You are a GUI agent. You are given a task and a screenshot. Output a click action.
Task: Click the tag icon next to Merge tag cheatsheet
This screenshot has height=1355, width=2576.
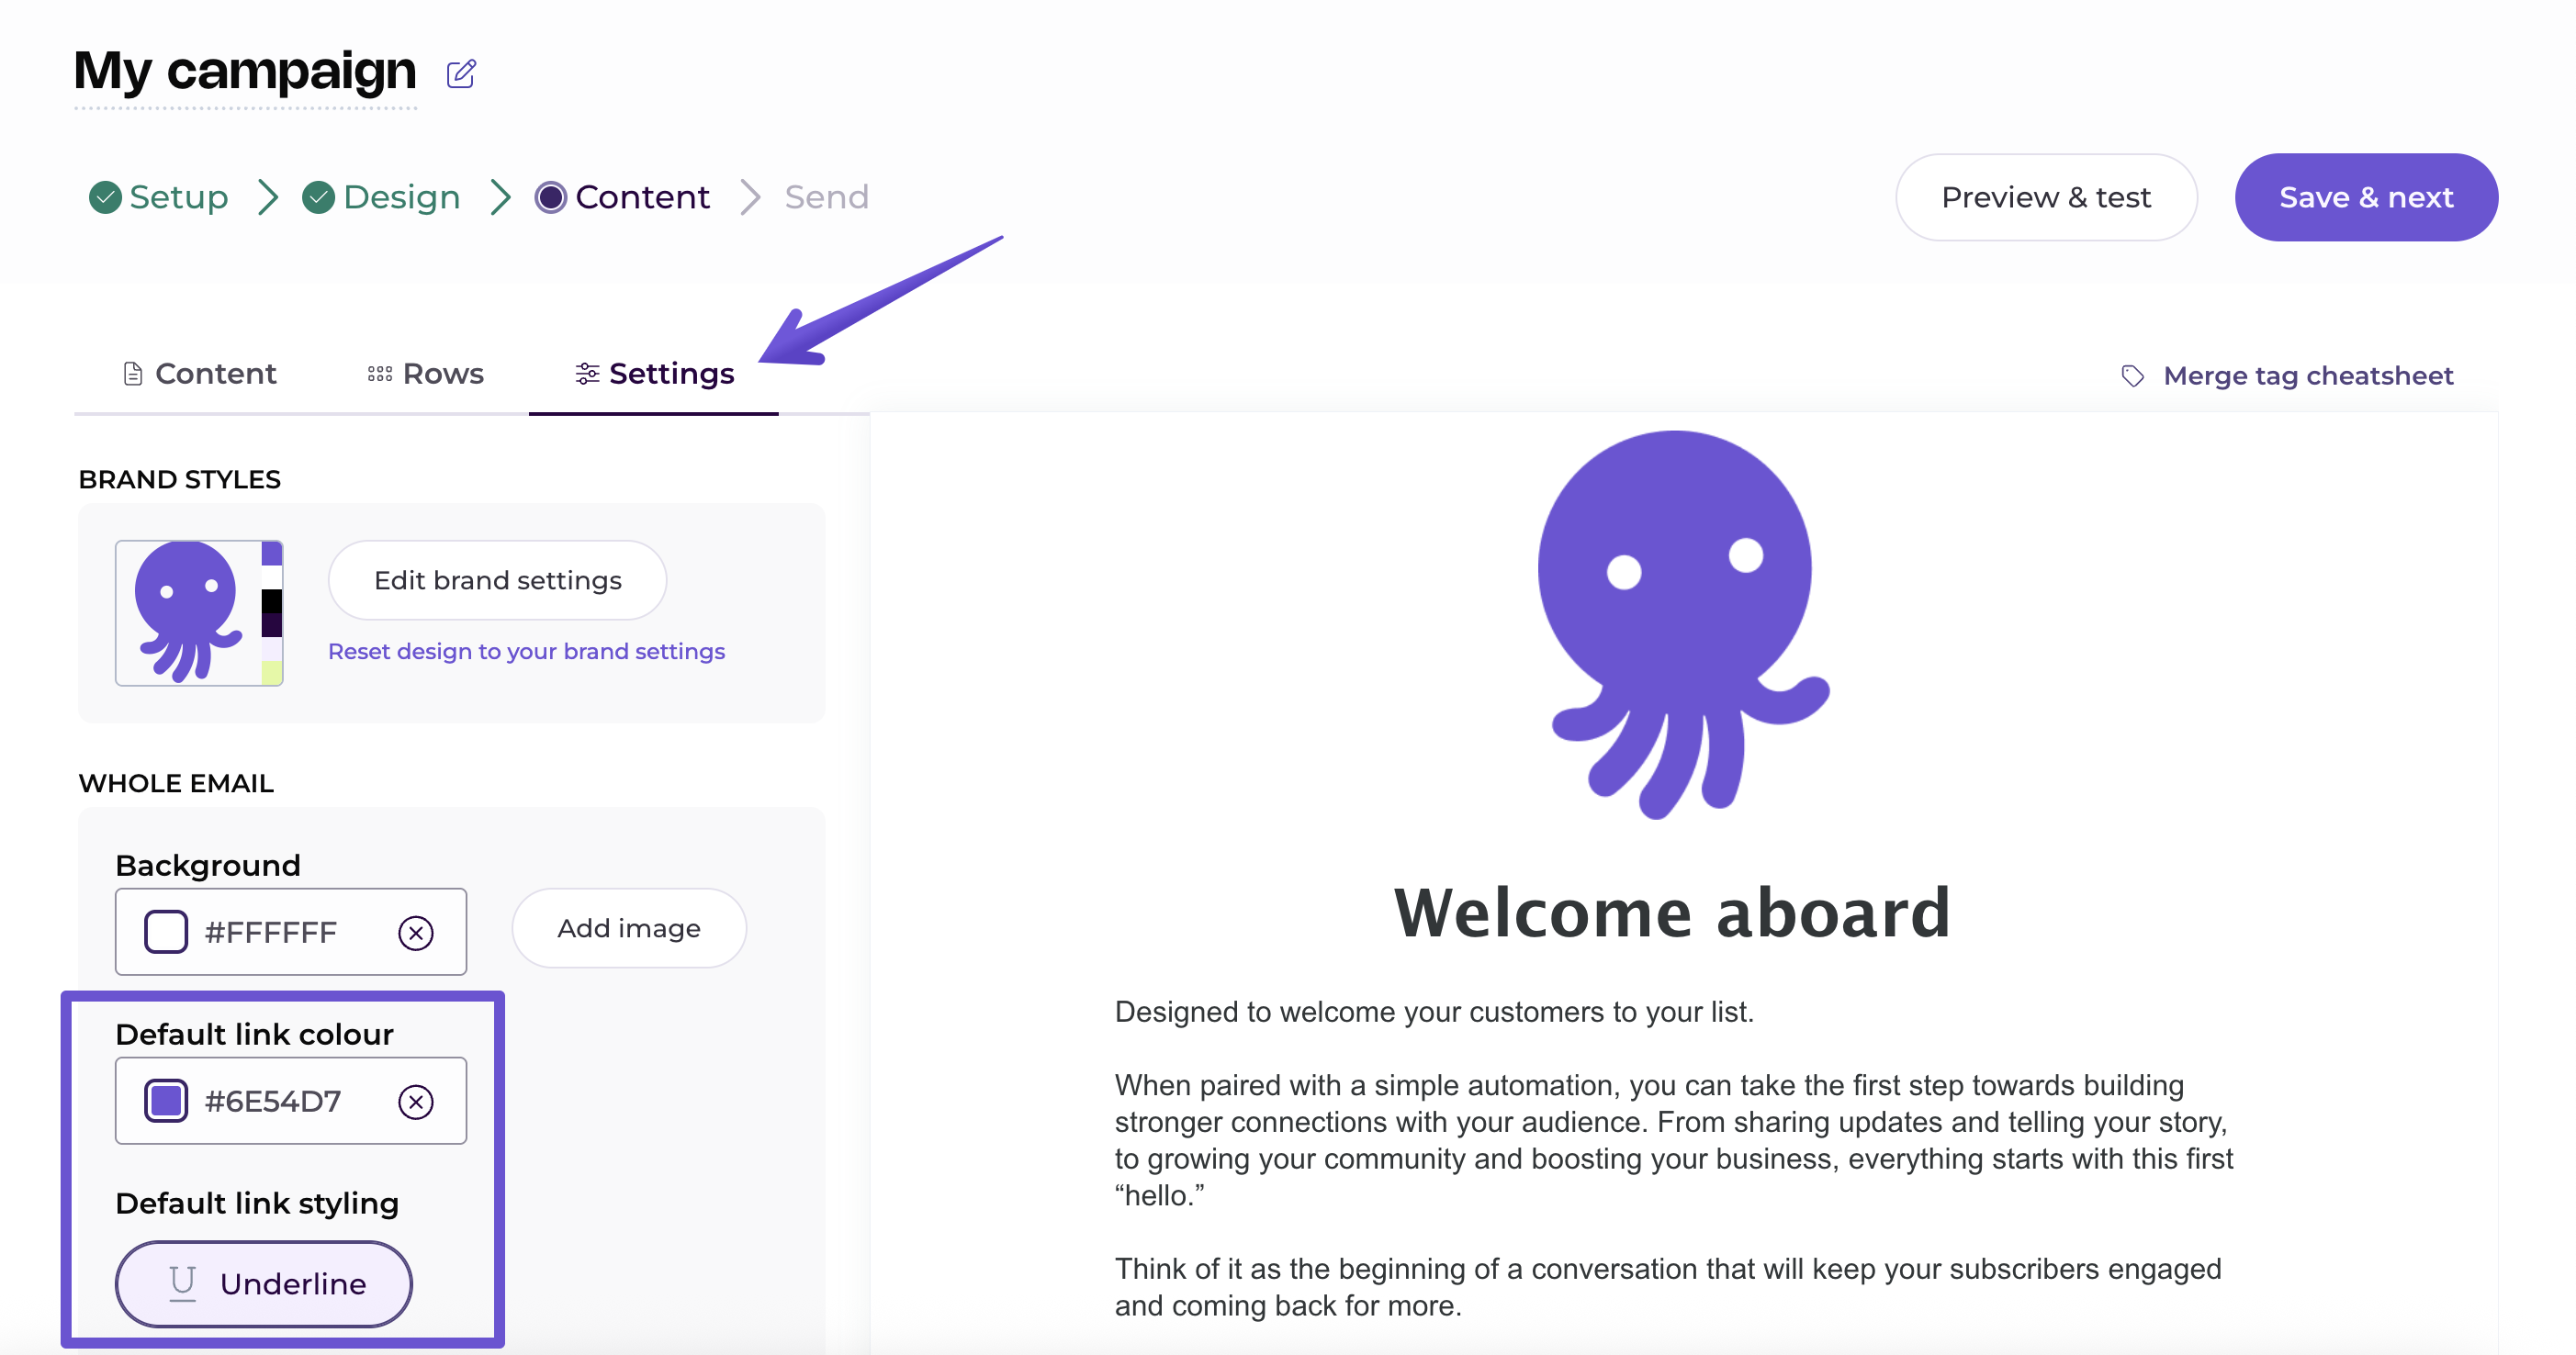coord(2132,376)
